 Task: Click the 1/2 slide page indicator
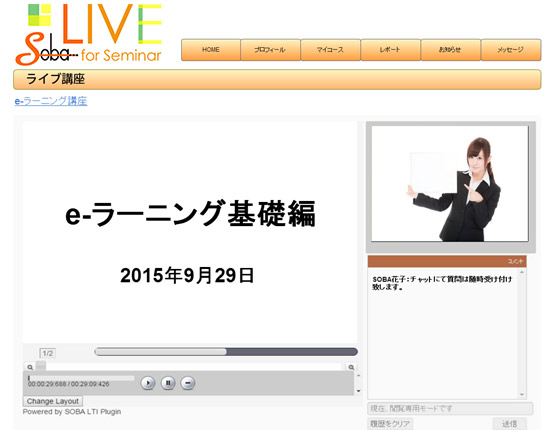pos(48,353)
